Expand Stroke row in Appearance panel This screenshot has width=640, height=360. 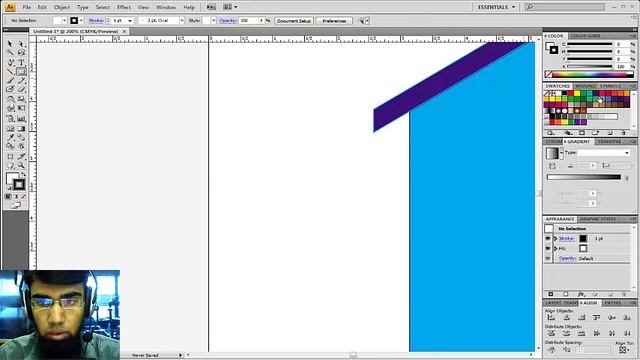tap(556, 238)
